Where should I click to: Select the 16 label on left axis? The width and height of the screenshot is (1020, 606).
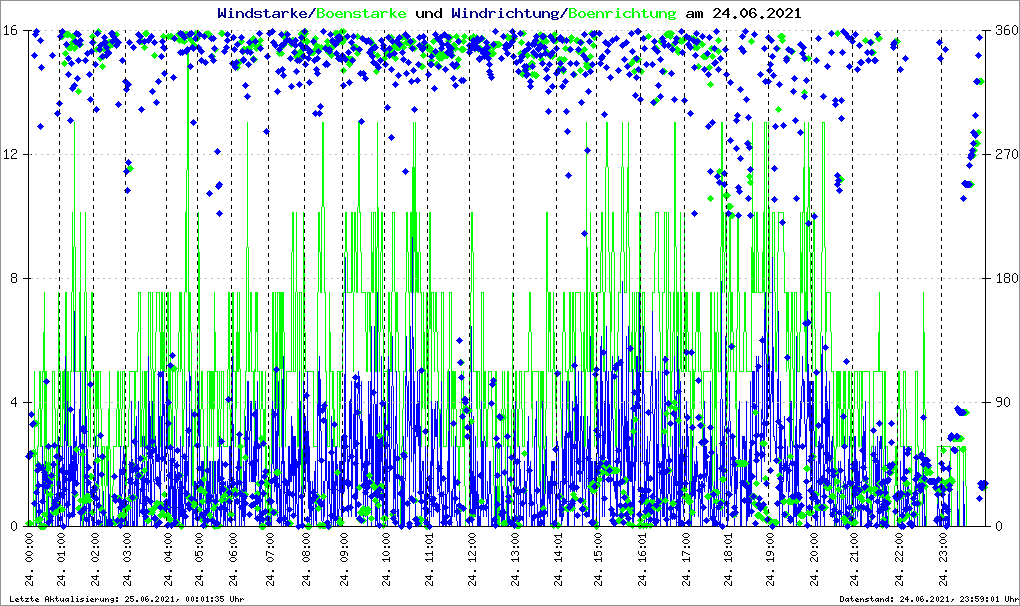click(x=10, y=30)
